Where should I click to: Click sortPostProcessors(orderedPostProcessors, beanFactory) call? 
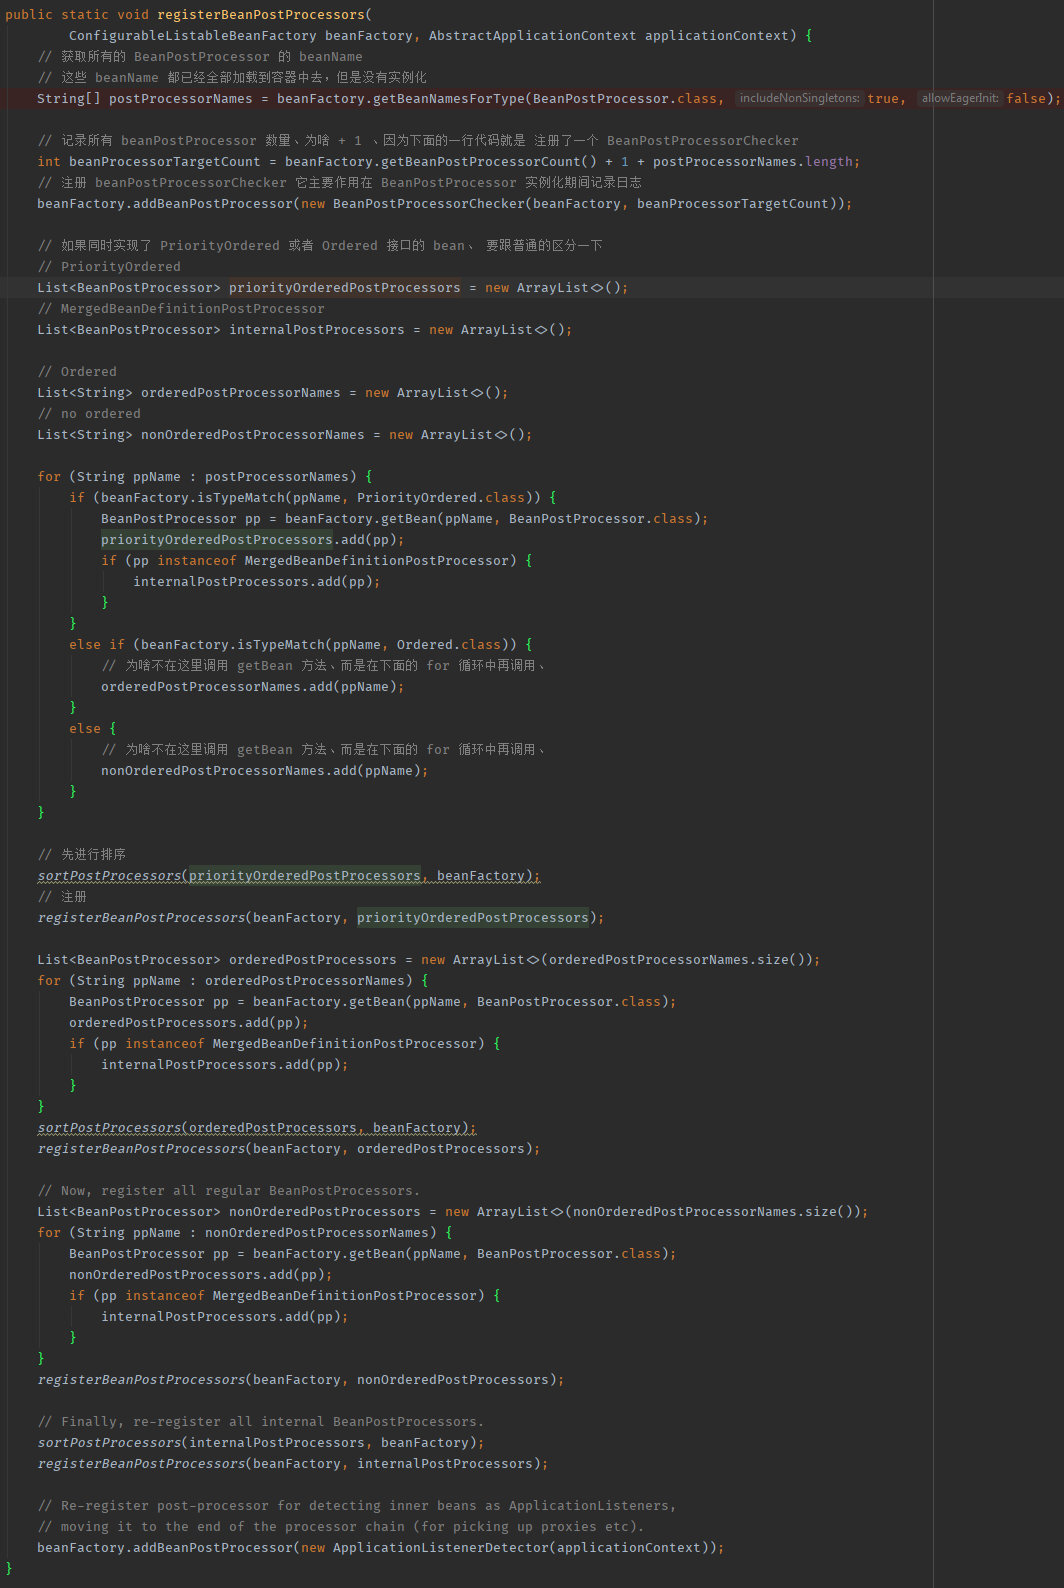pos(257,1127)
